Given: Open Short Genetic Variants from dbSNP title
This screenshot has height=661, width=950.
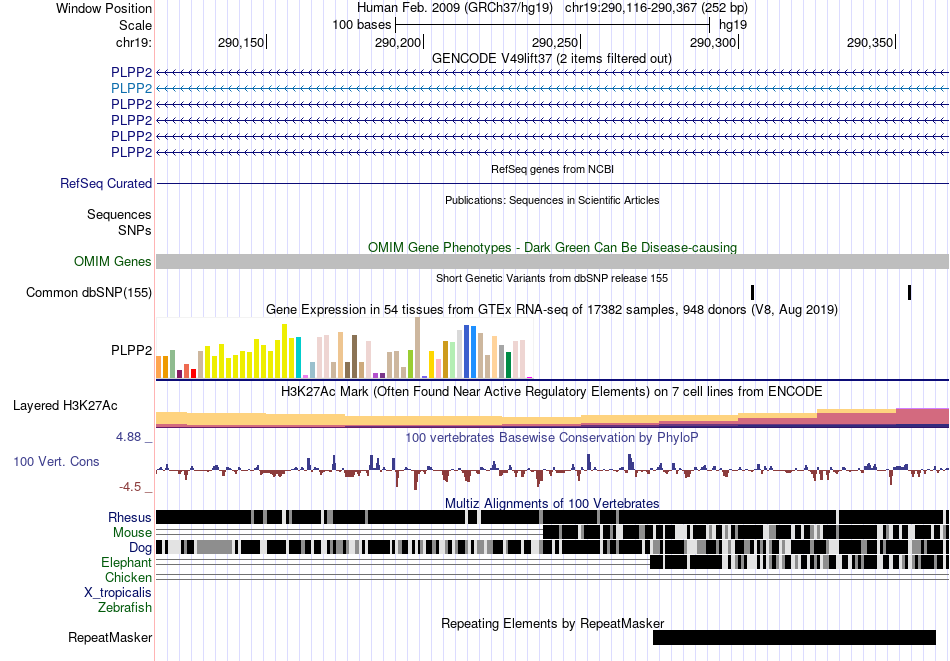Looking at the screenshot, I should (552, 278).
